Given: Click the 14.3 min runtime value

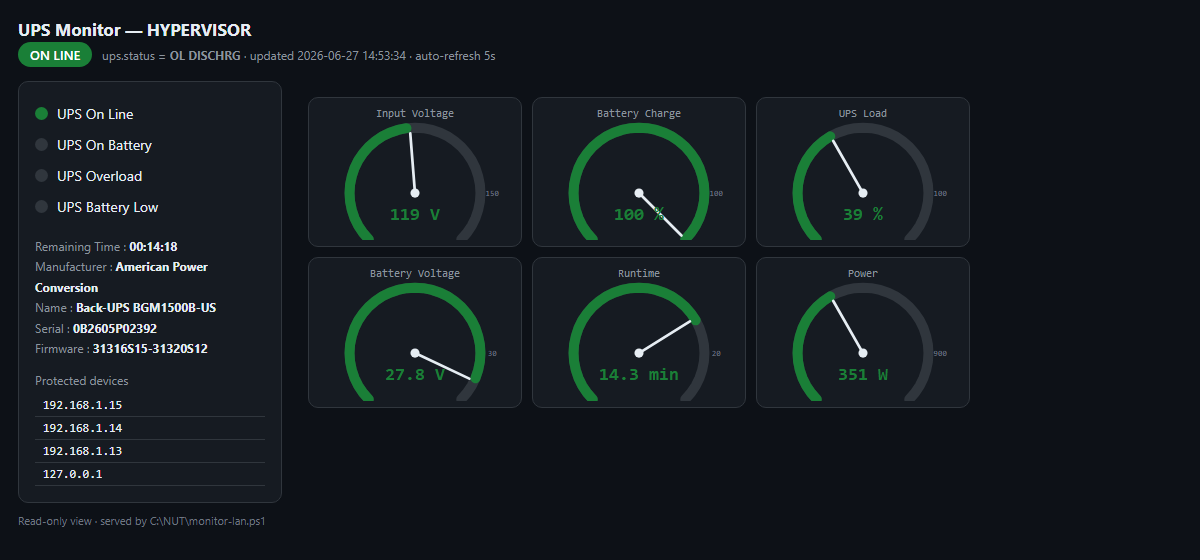Looking at the screenshot, I should (x=639, y=375).
